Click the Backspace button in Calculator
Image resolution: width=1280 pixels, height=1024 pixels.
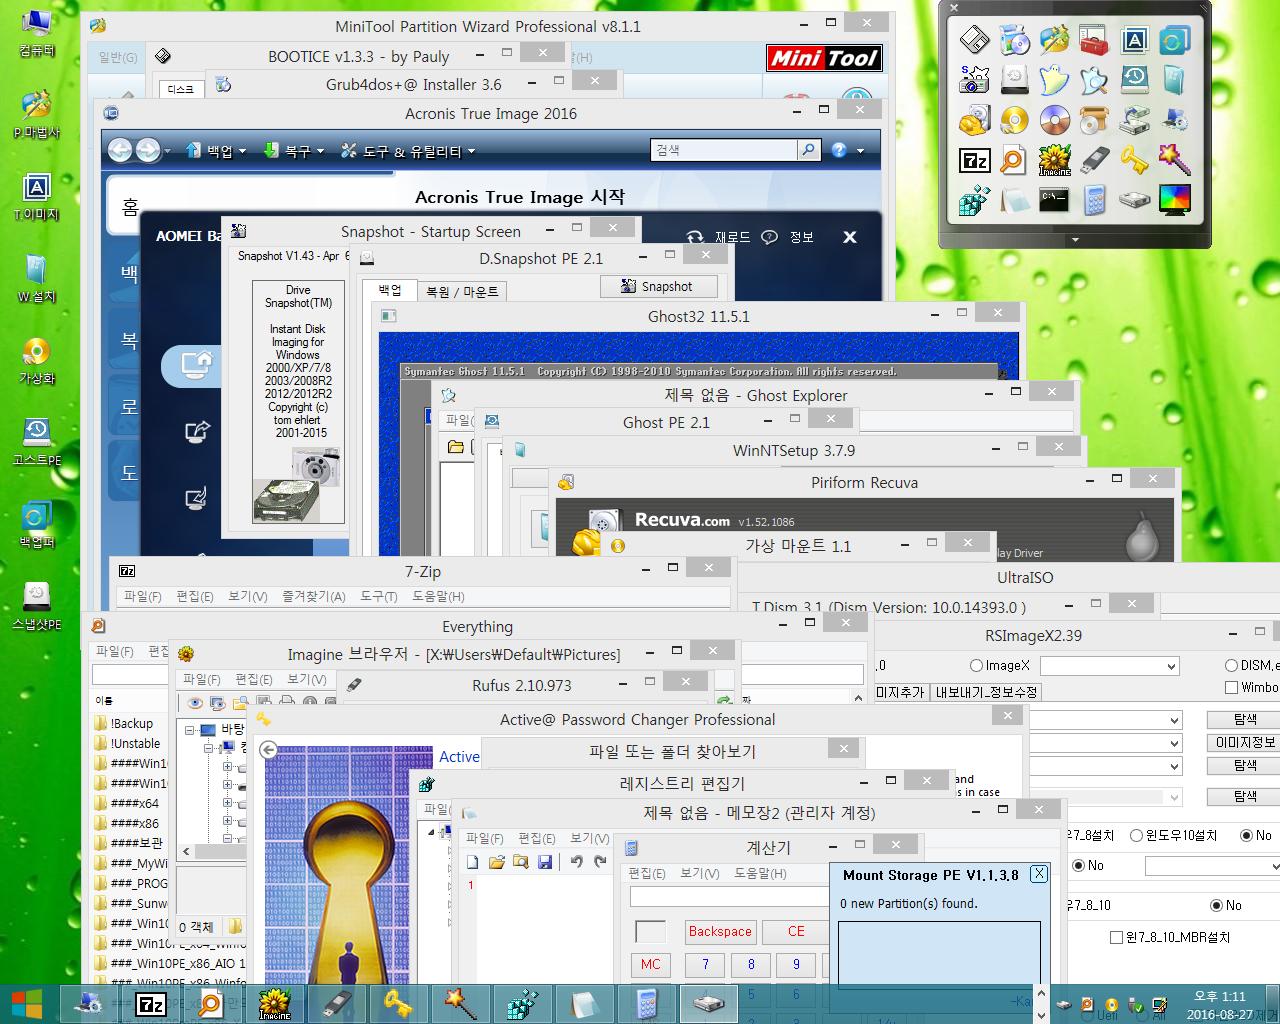pyautogui.click(x=720, y=932)
